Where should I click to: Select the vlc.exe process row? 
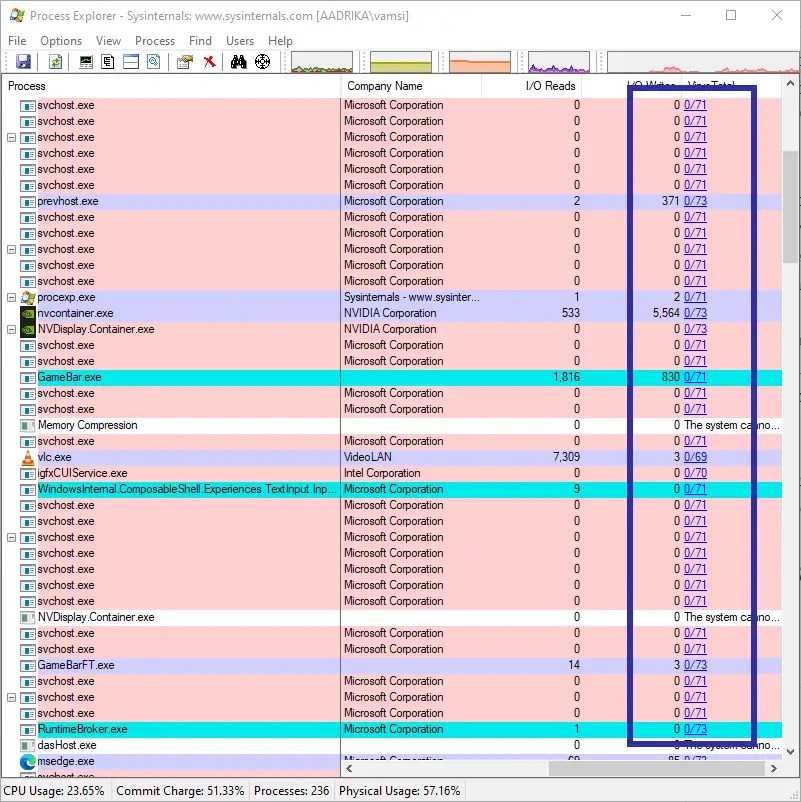pyautogui.click(x=392, y=457)
